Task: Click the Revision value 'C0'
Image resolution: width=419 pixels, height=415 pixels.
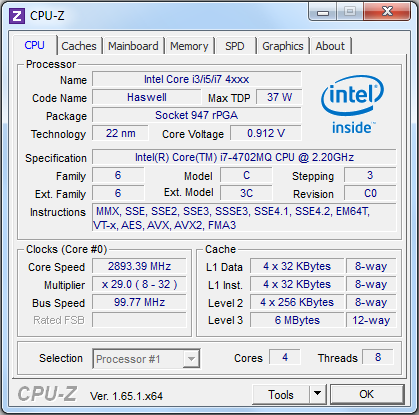Action: tap(370, 193)
